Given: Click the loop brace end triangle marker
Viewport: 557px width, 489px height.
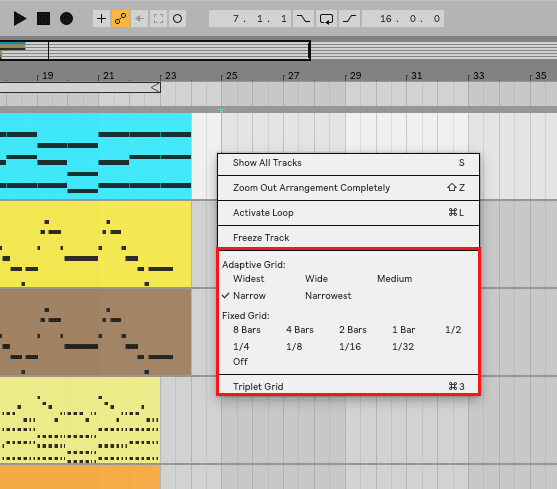Looking at the screenshot, I should pos(156,87).
